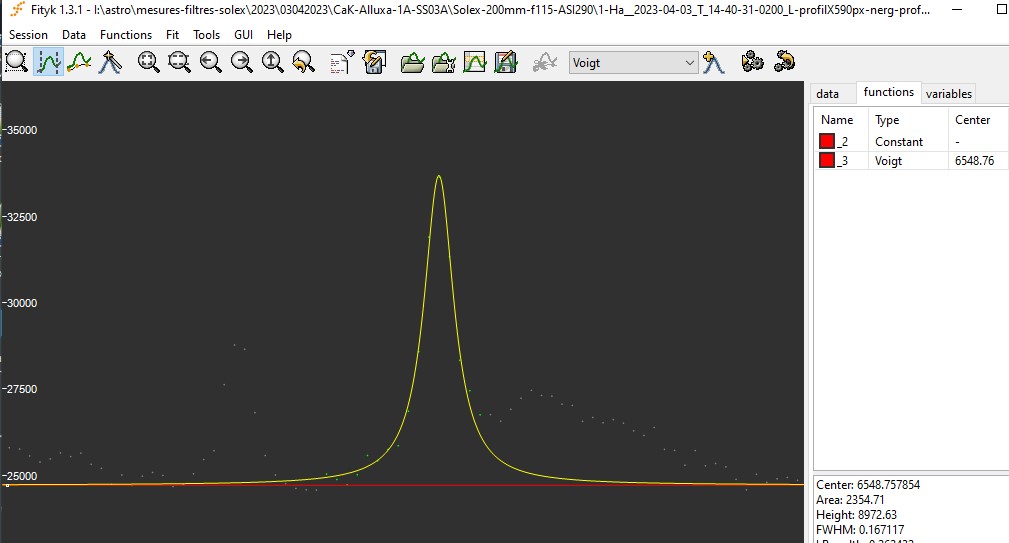The width and height of the screenshot is (1009, 543).
Task: Click the Center: 6548.757854 info line
Action: (x=867, y=485)
